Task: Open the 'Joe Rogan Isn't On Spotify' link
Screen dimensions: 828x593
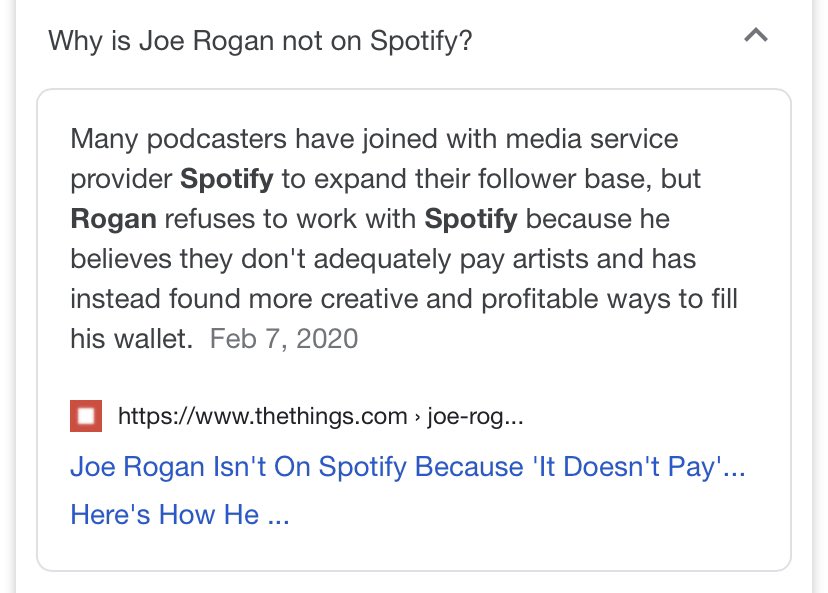Action: [408, 467]
